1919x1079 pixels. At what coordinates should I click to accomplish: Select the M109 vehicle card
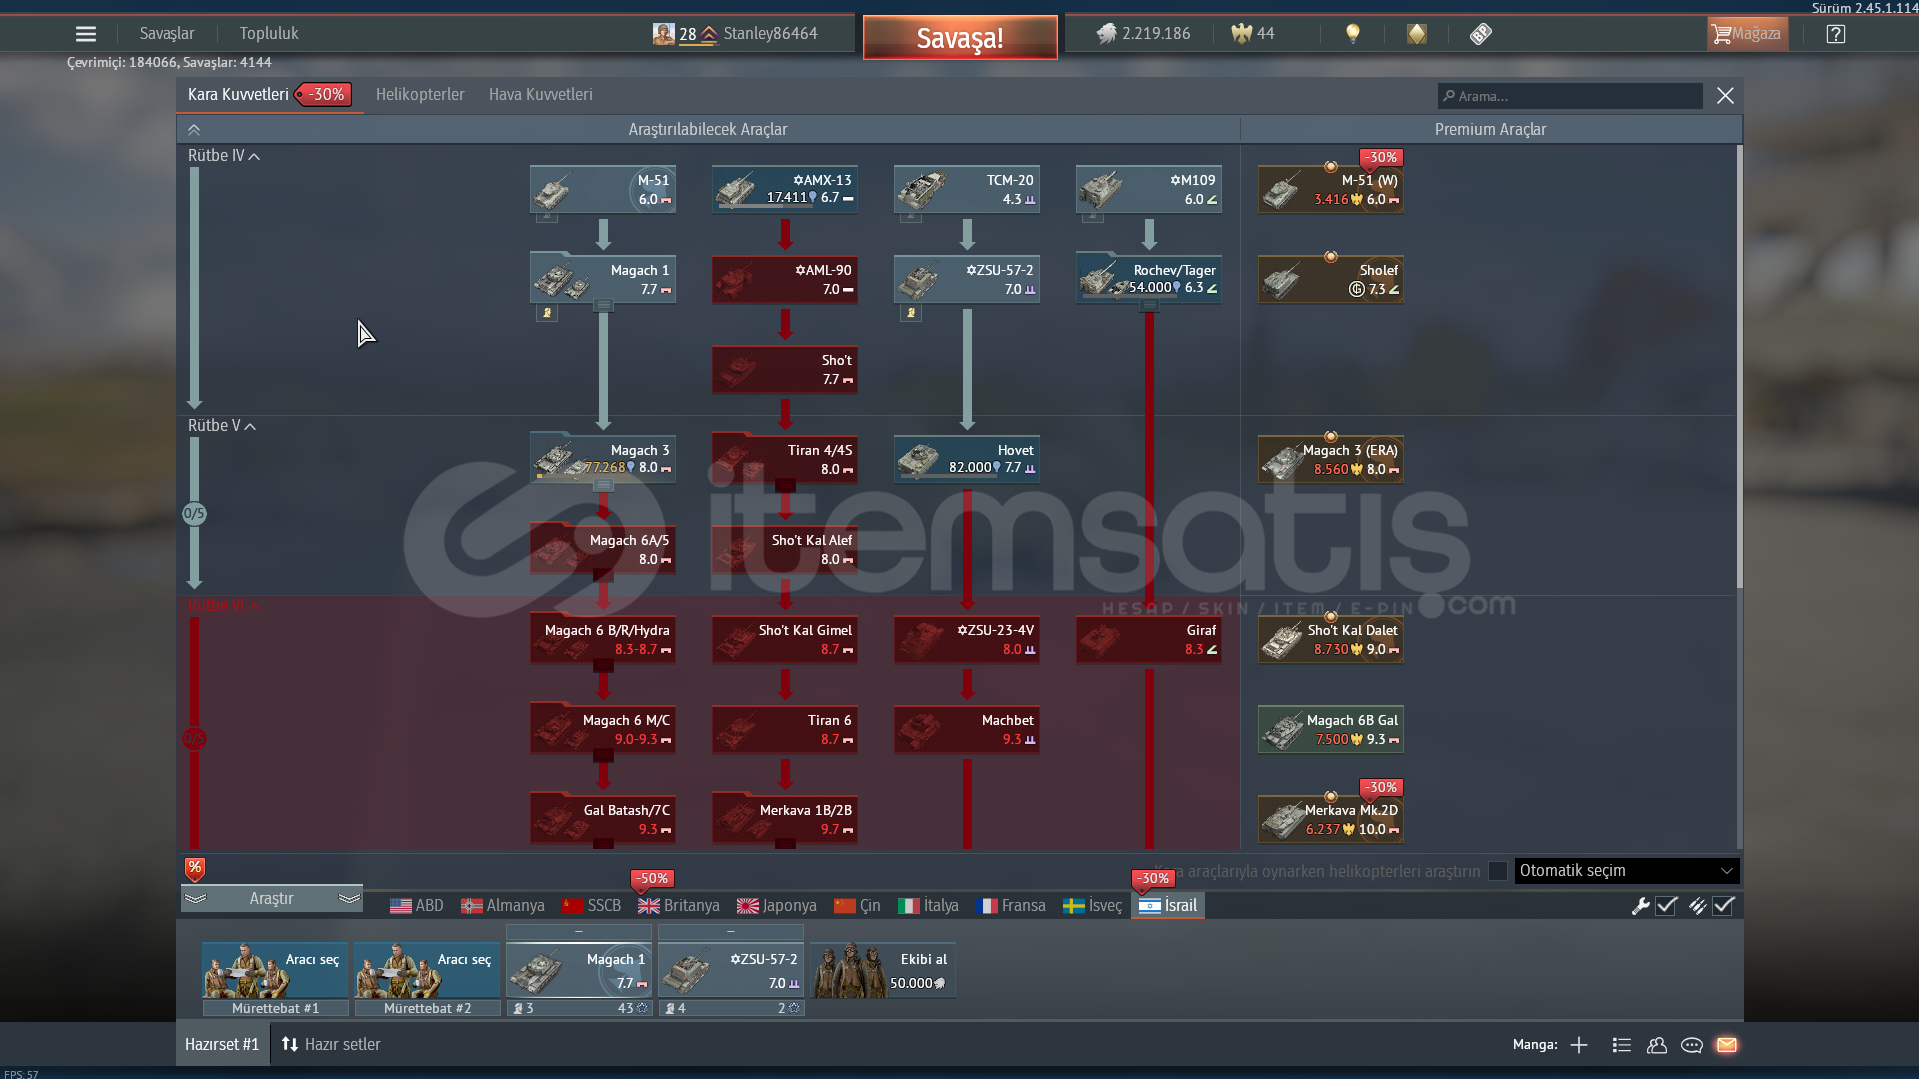[1149, 189]
